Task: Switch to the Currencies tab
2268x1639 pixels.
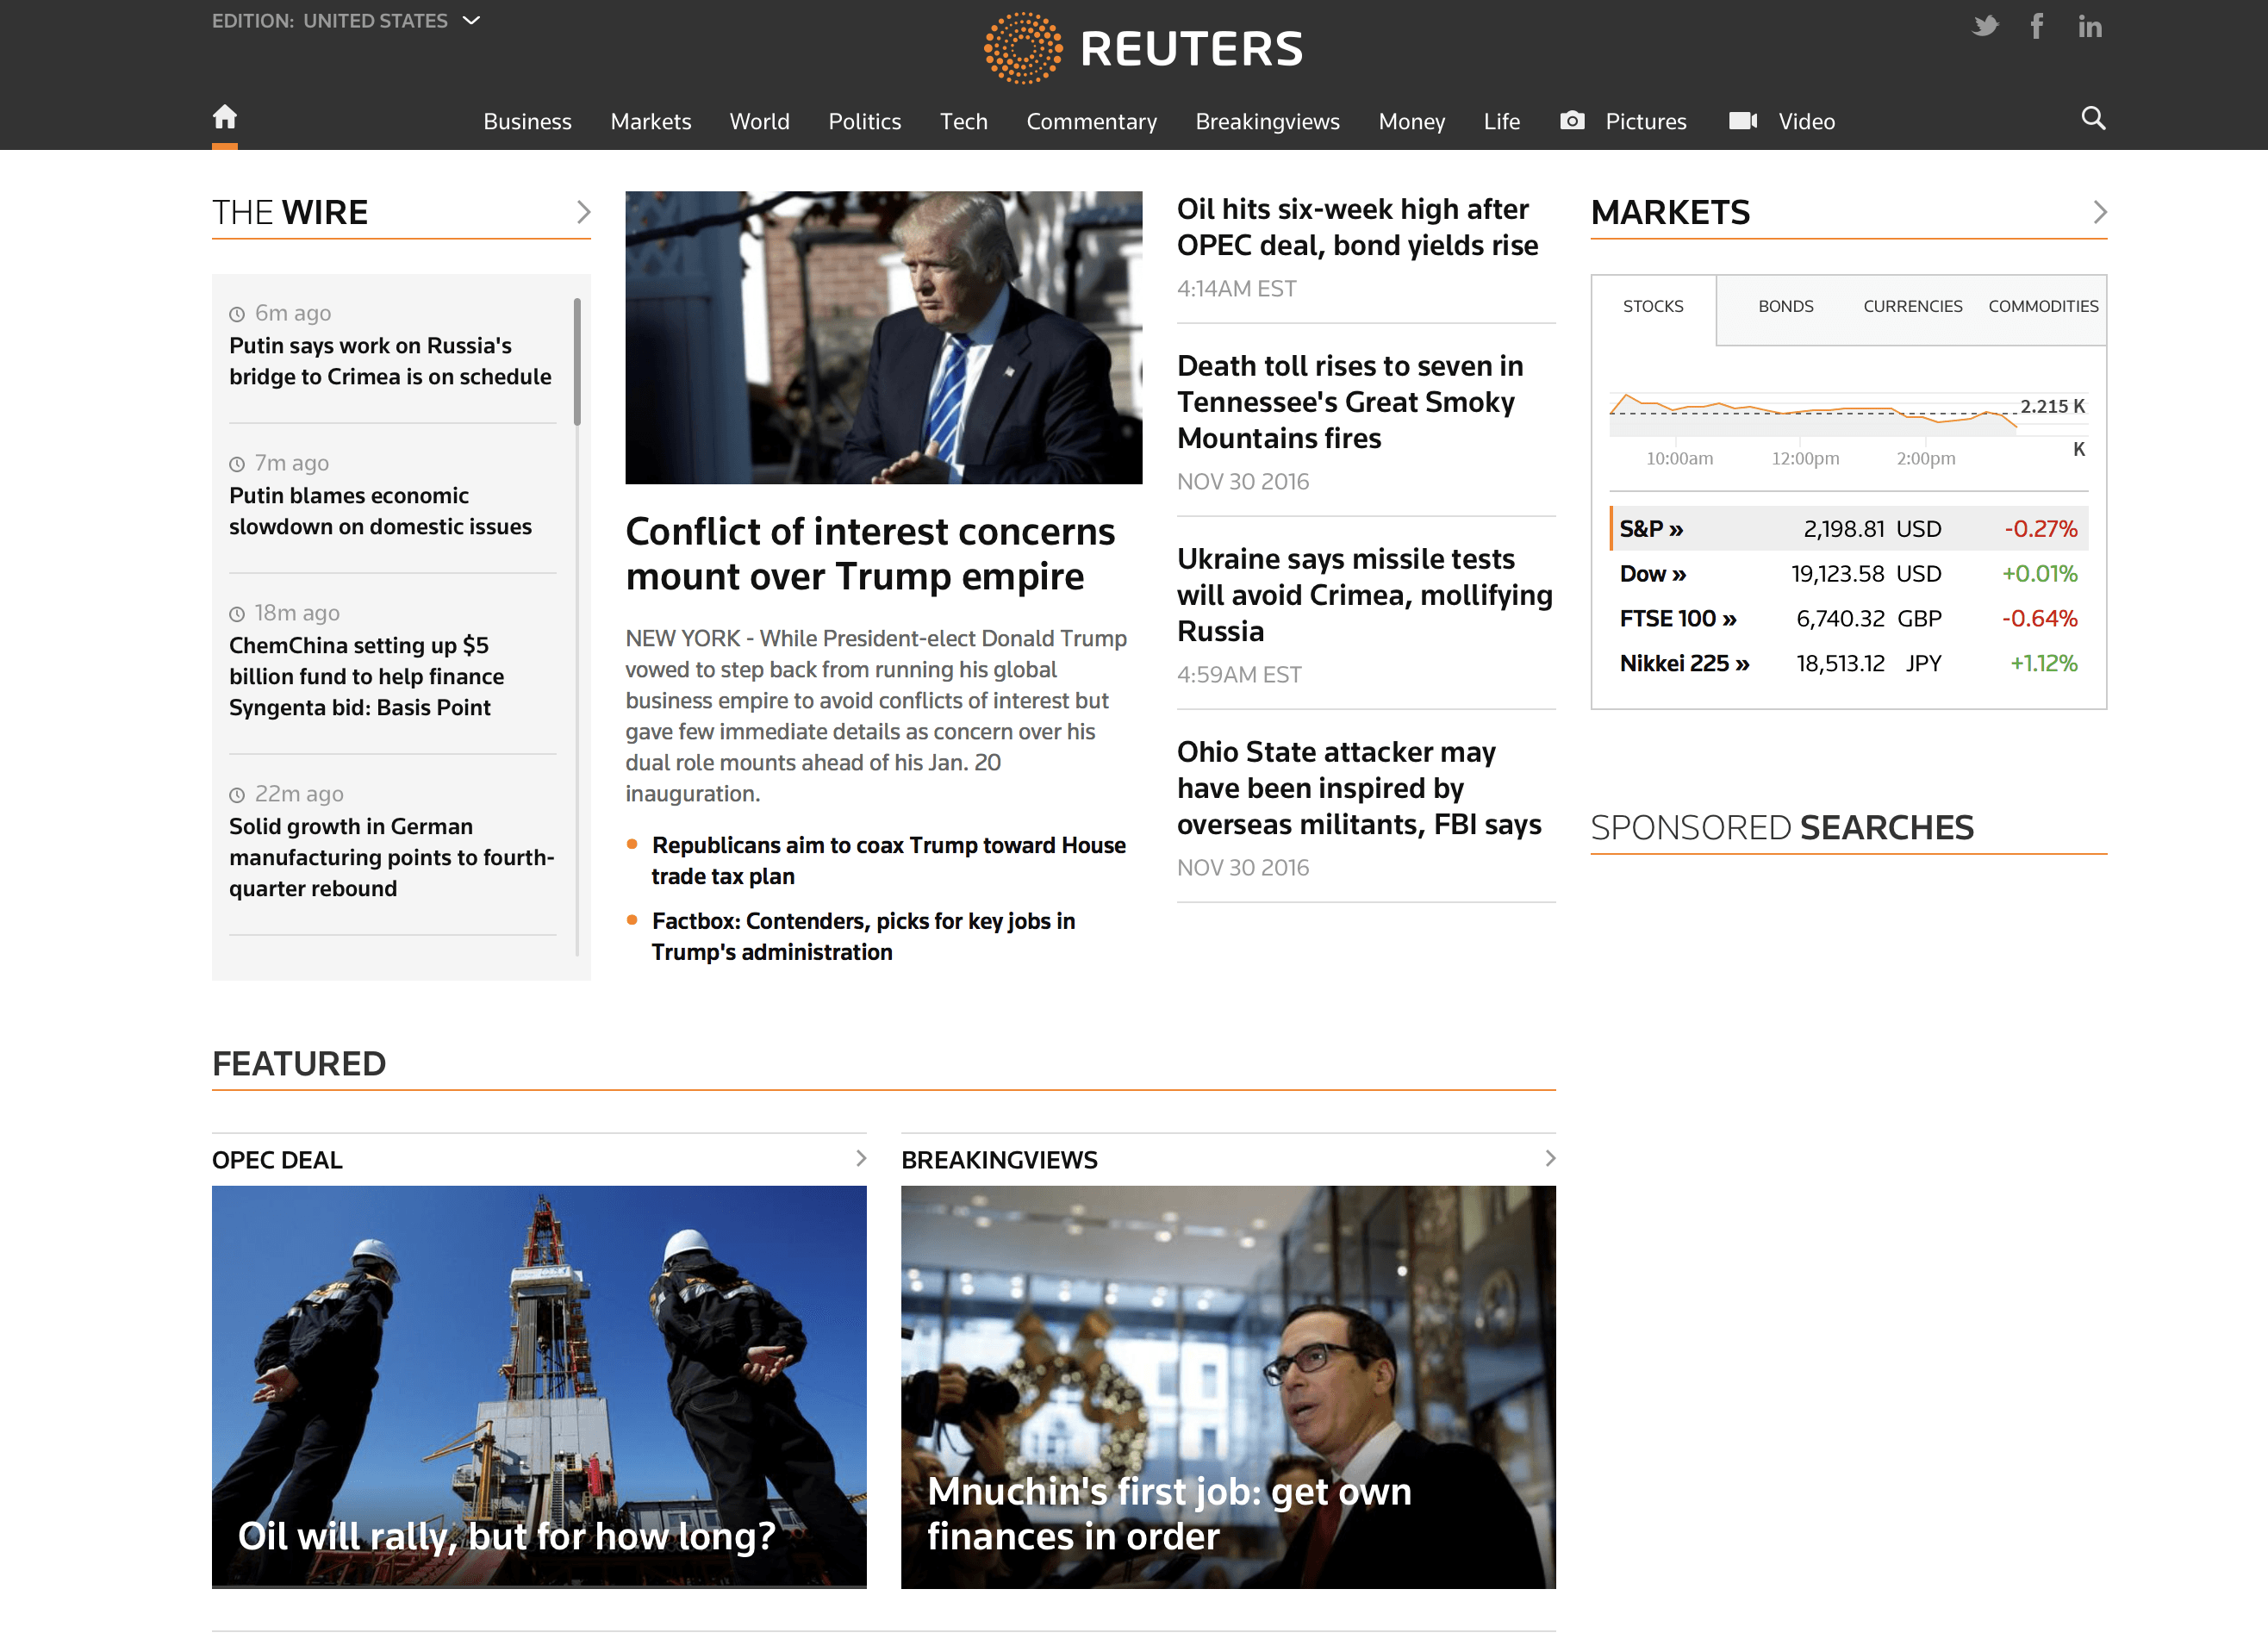Action: (x=1912, y=306)
